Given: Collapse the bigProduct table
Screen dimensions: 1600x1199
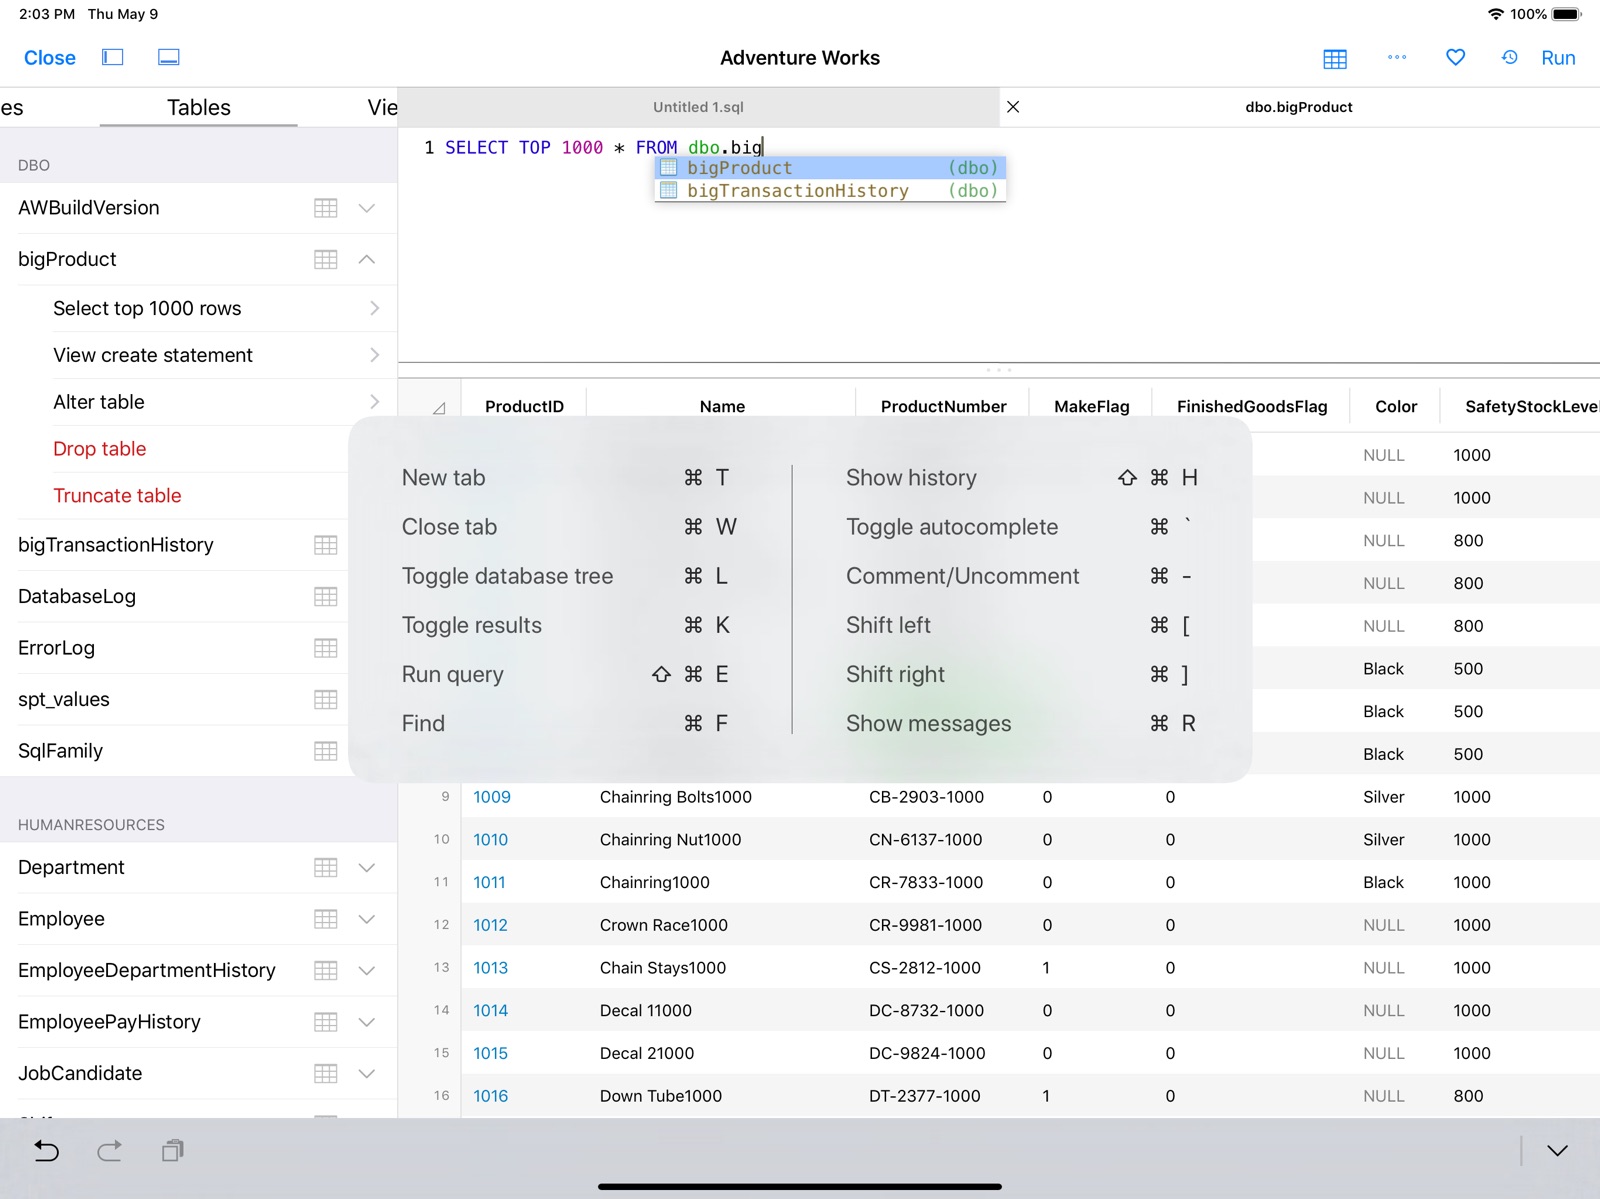Looking at the screenshot, I should point(367,259).
